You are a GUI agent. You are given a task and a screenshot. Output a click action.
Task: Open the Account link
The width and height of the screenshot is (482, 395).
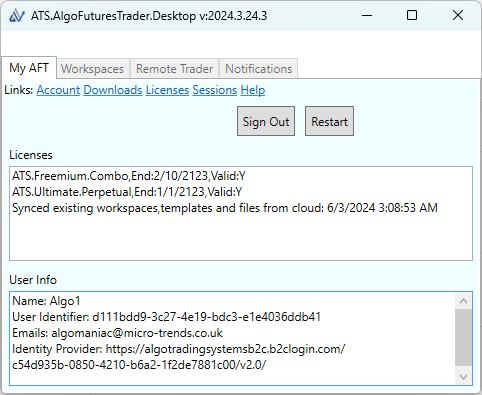pos(58,90)
